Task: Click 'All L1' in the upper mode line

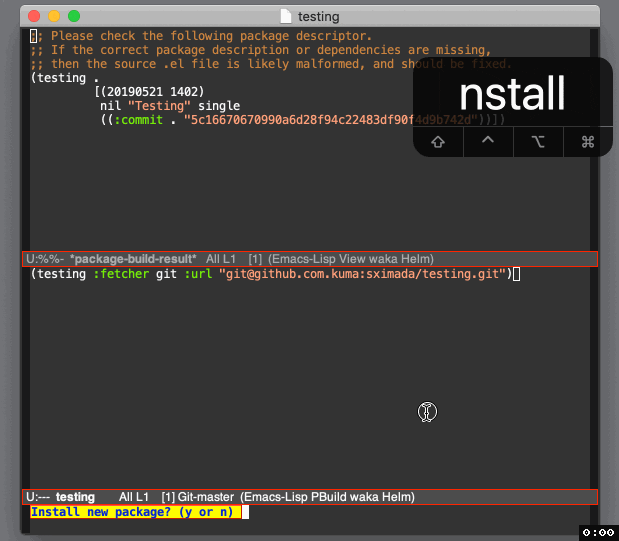Action: [221, 259]
